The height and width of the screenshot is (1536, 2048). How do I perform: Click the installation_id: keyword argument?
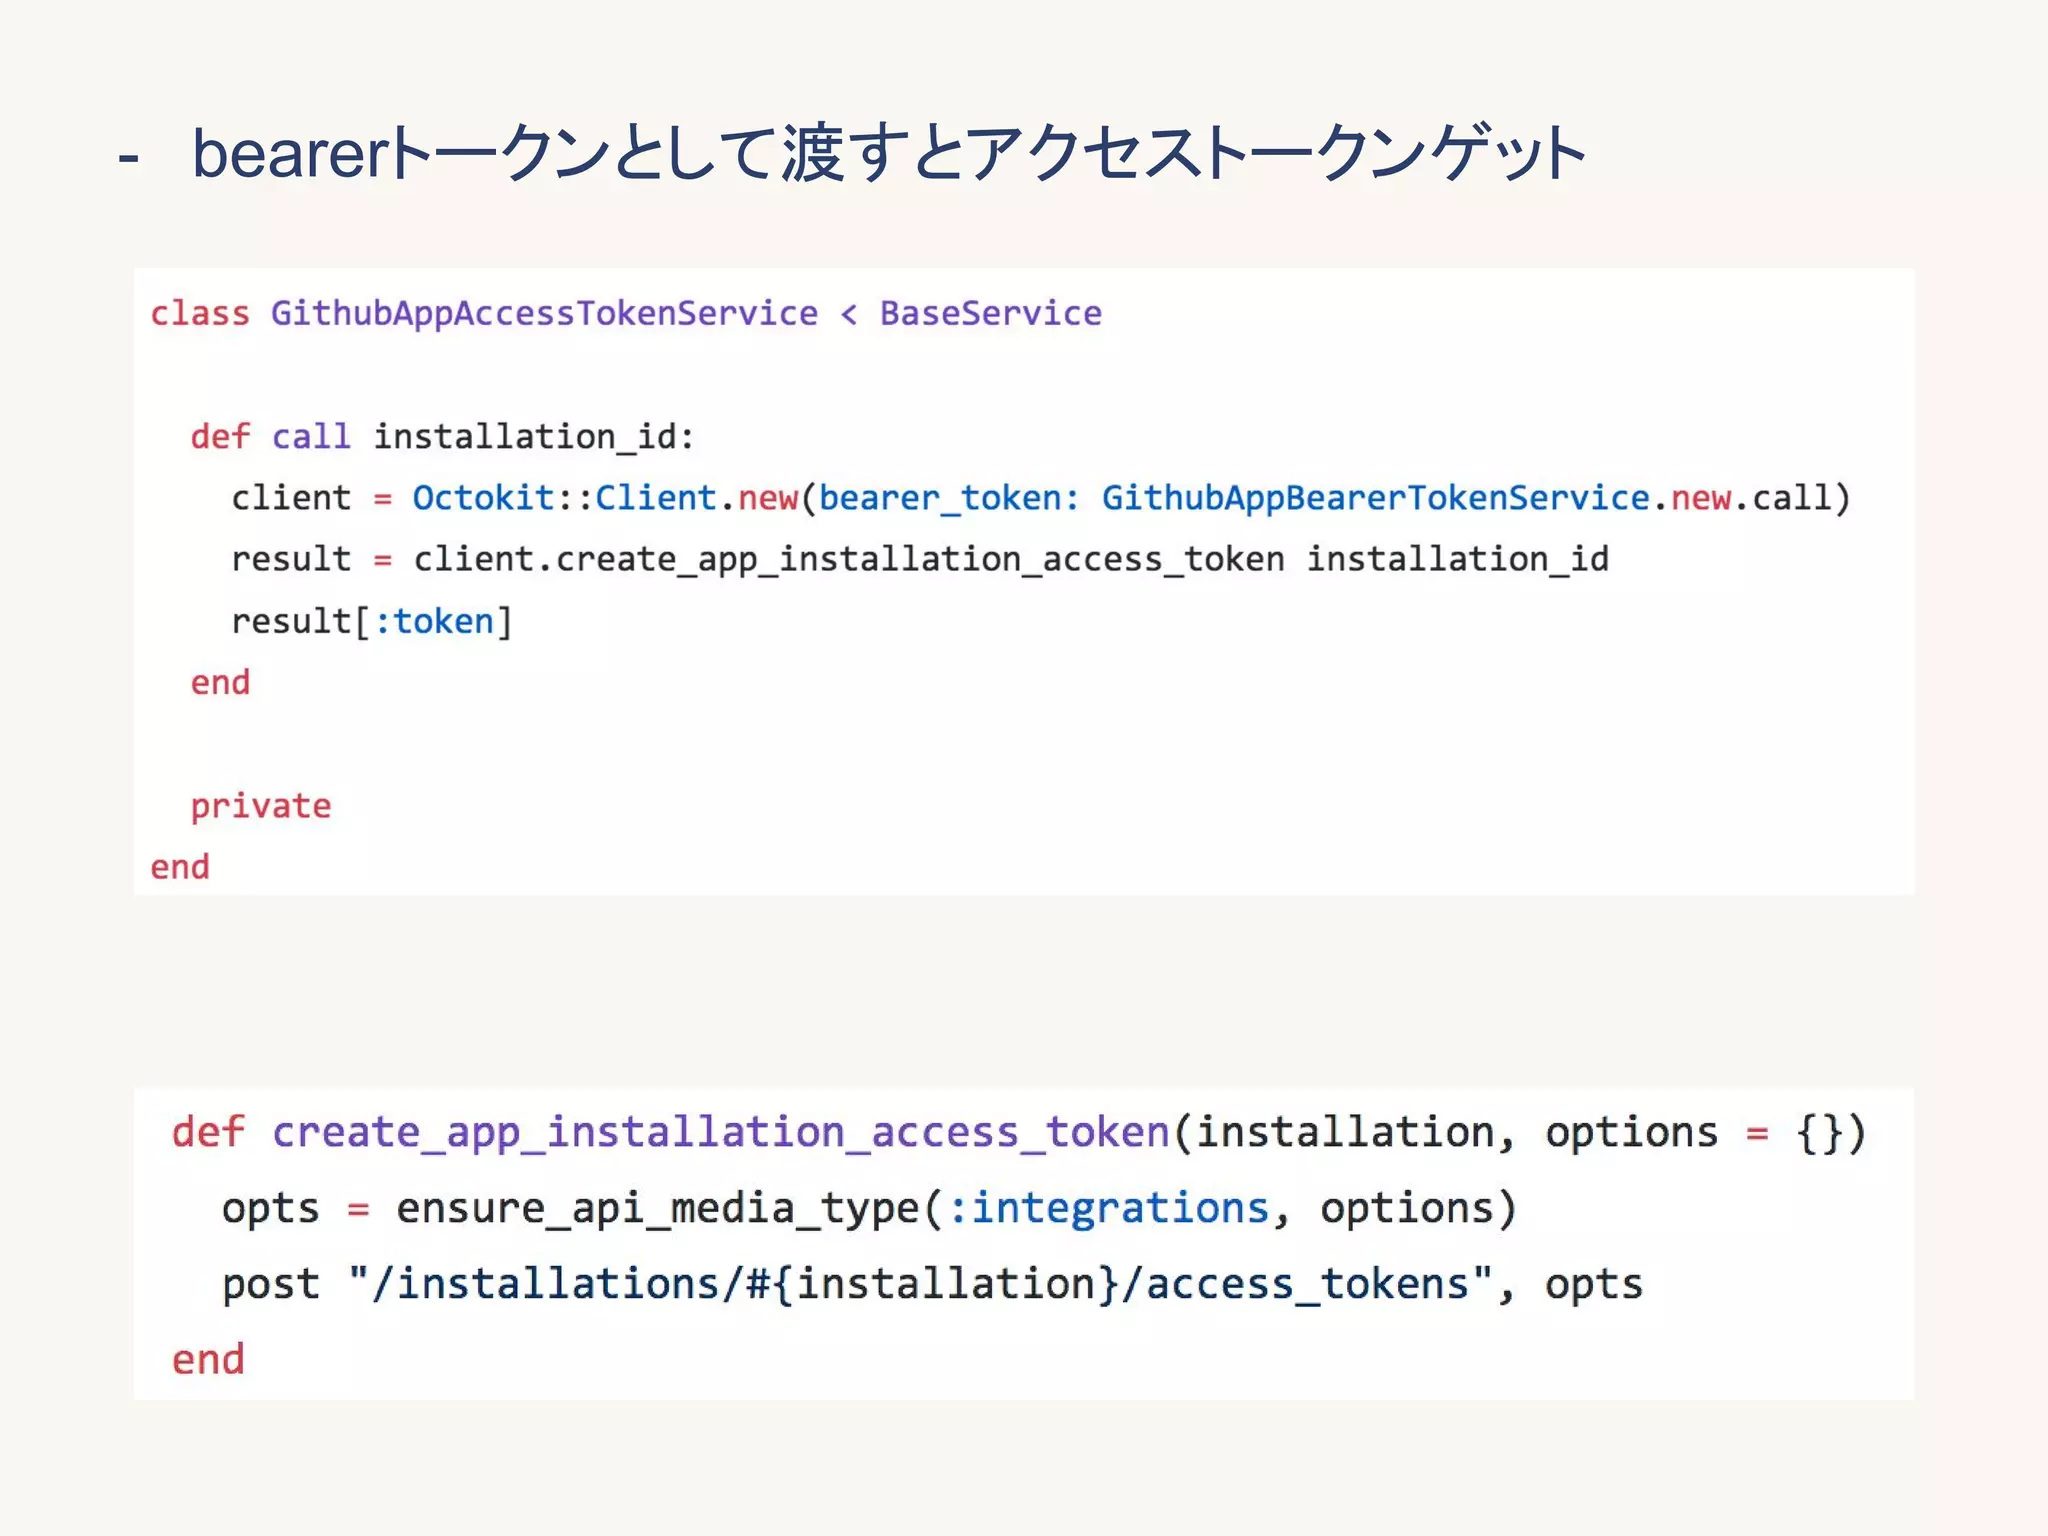(x=533, y=437)
